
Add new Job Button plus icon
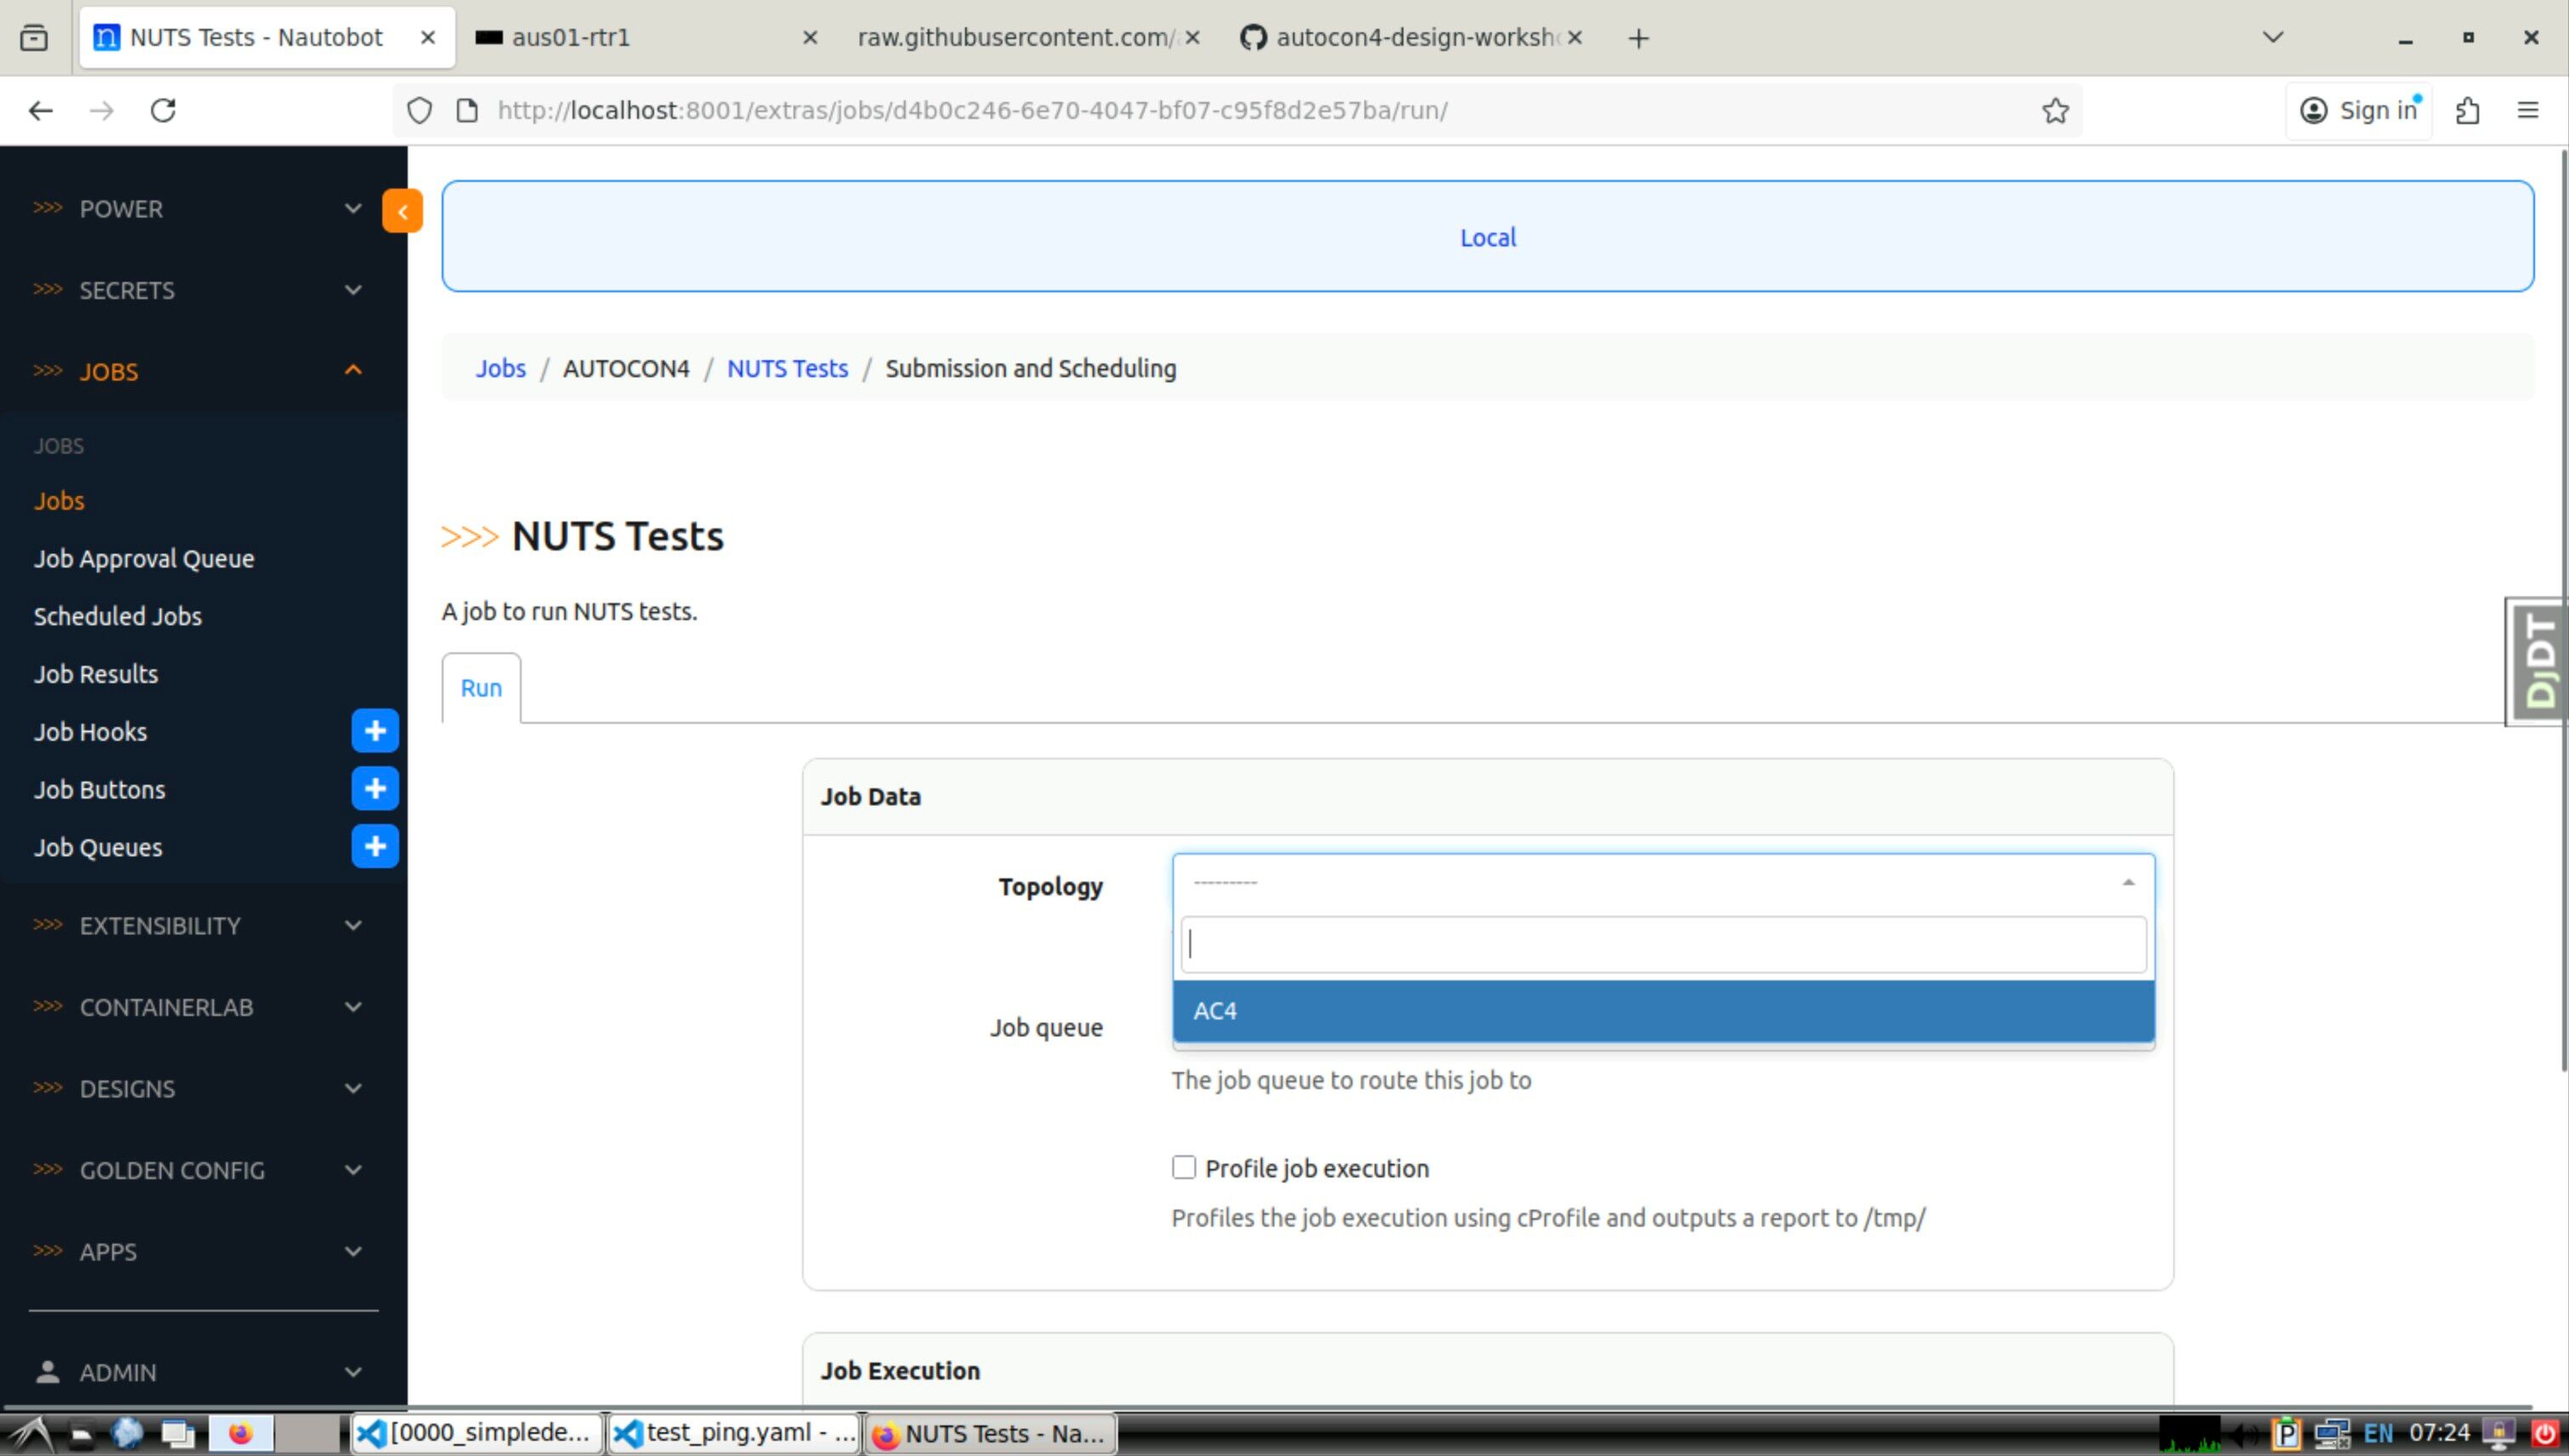pyautogui.click(x=375, y=789)
